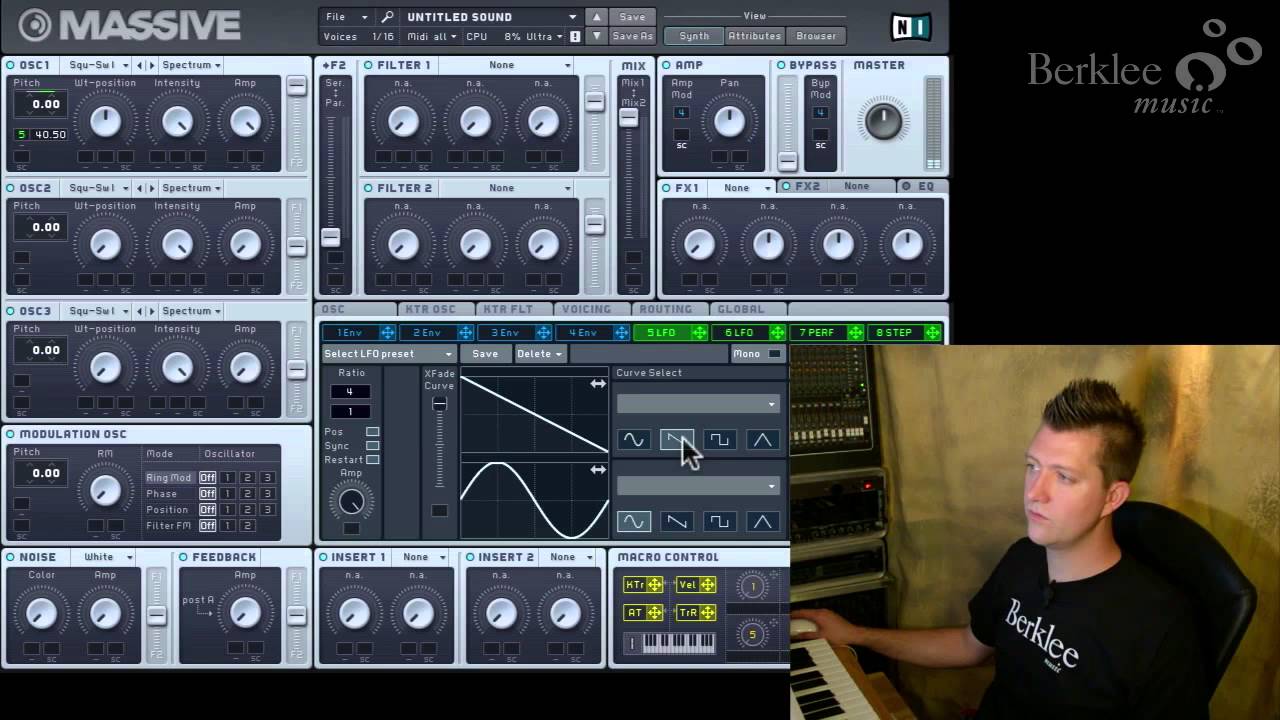Check the LFO Sync box
1280x720 pixels.
372,446
